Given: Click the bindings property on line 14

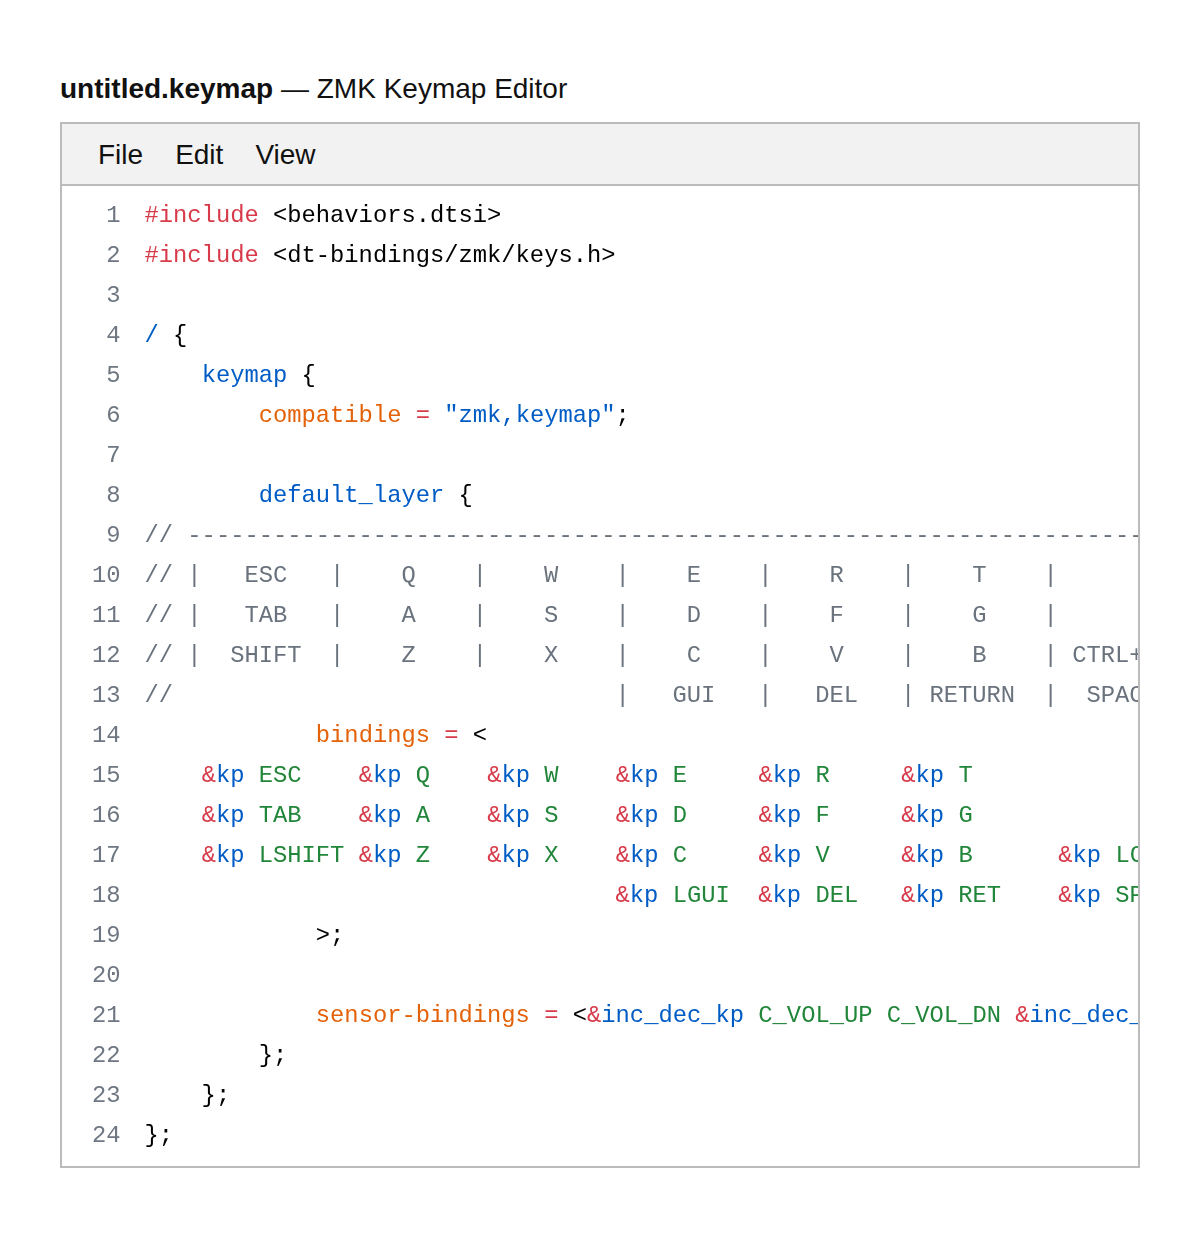Looking at the screenshot, I should [373, 735].
